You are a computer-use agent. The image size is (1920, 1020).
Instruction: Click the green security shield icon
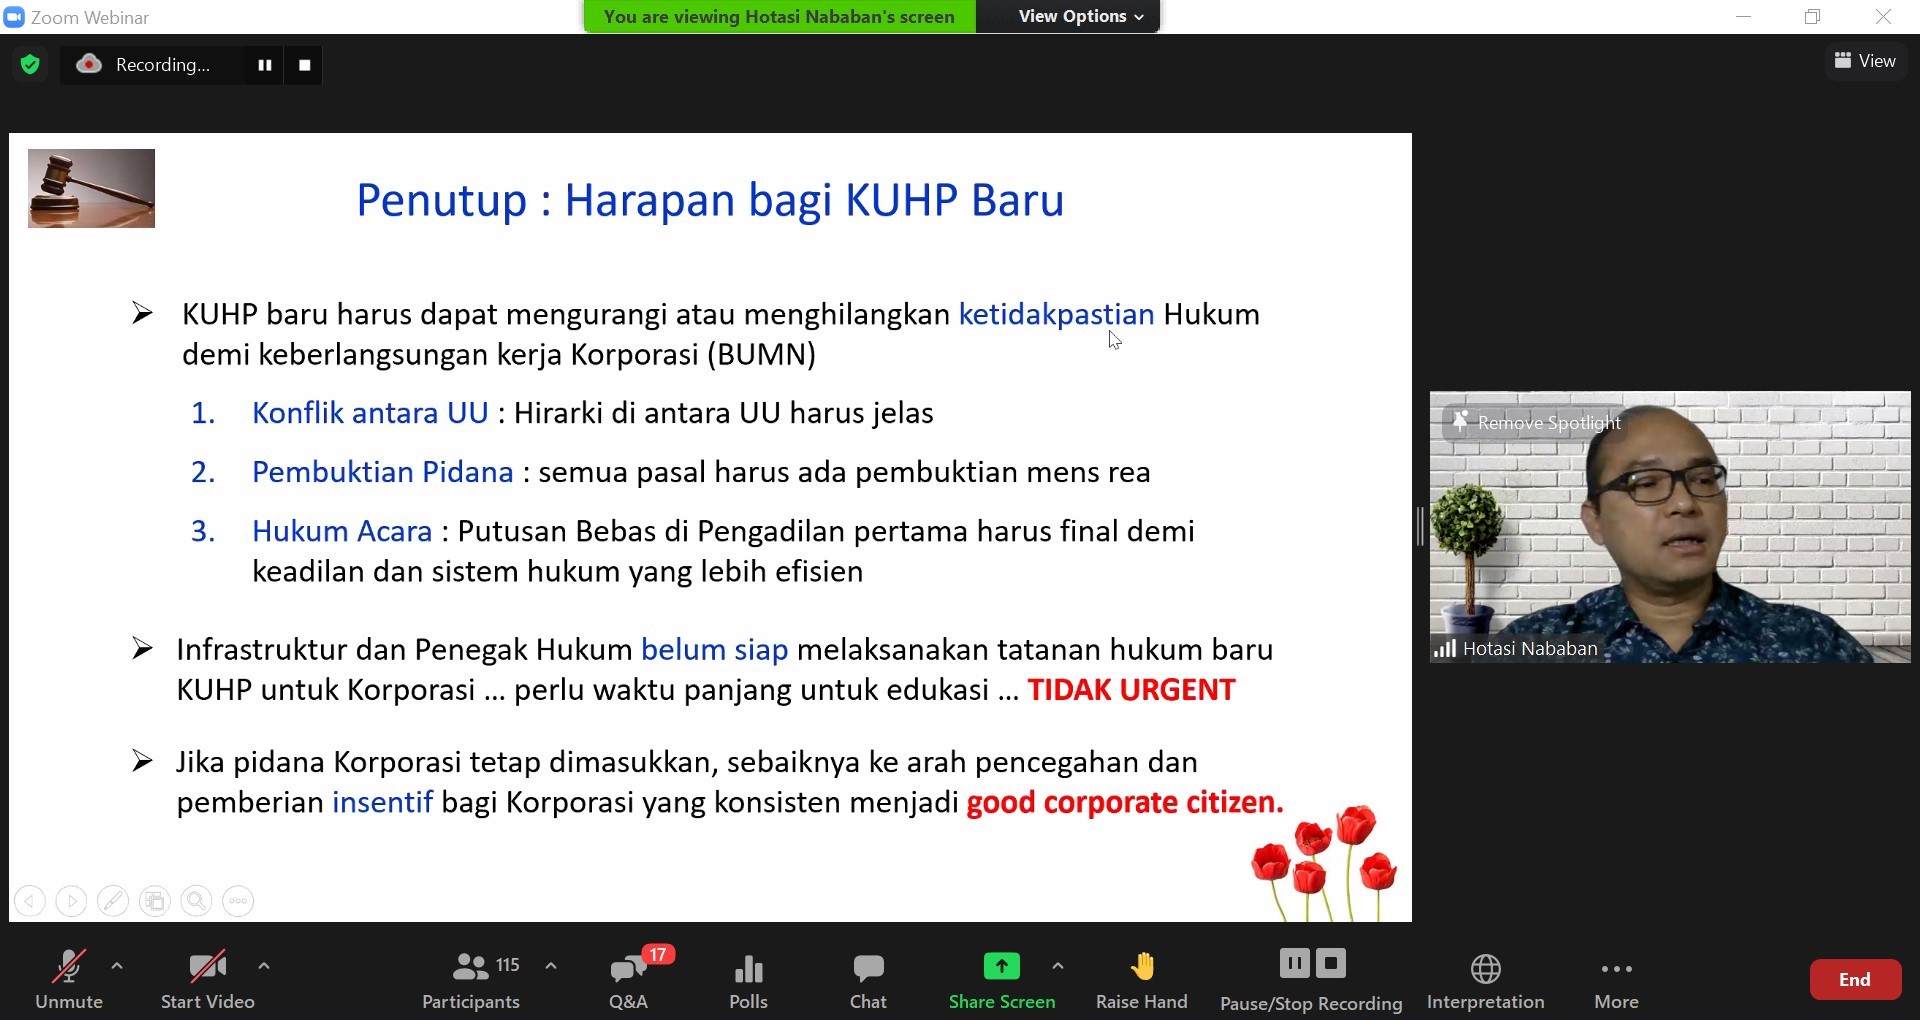[x=29, y=64]
